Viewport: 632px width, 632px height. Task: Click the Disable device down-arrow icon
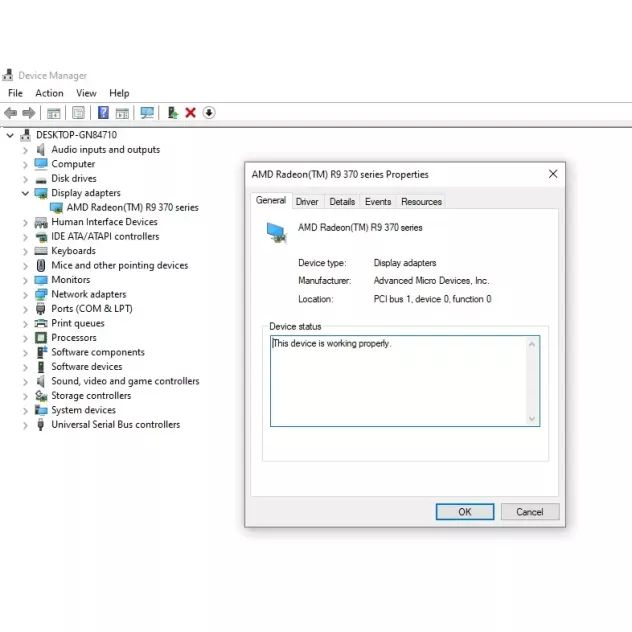pyautogui.click(x=208, y=113)
